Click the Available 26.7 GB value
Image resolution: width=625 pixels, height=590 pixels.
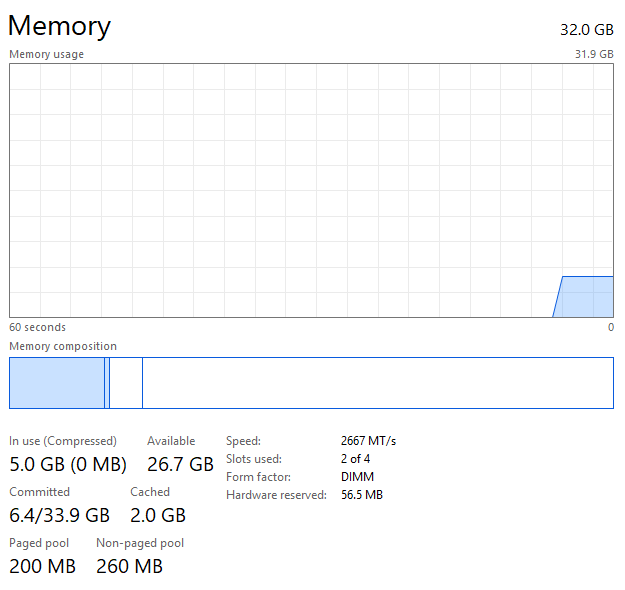tap(180, 464)
